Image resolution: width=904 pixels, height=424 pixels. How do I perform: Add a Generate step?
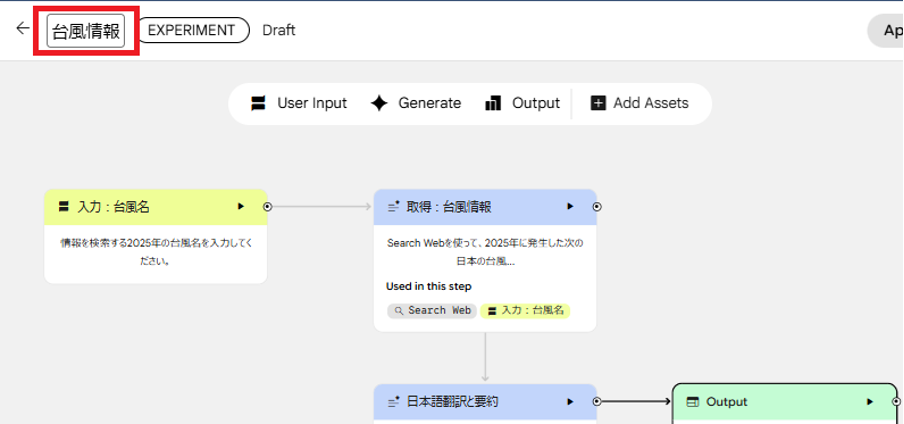(x=416, y=103)
